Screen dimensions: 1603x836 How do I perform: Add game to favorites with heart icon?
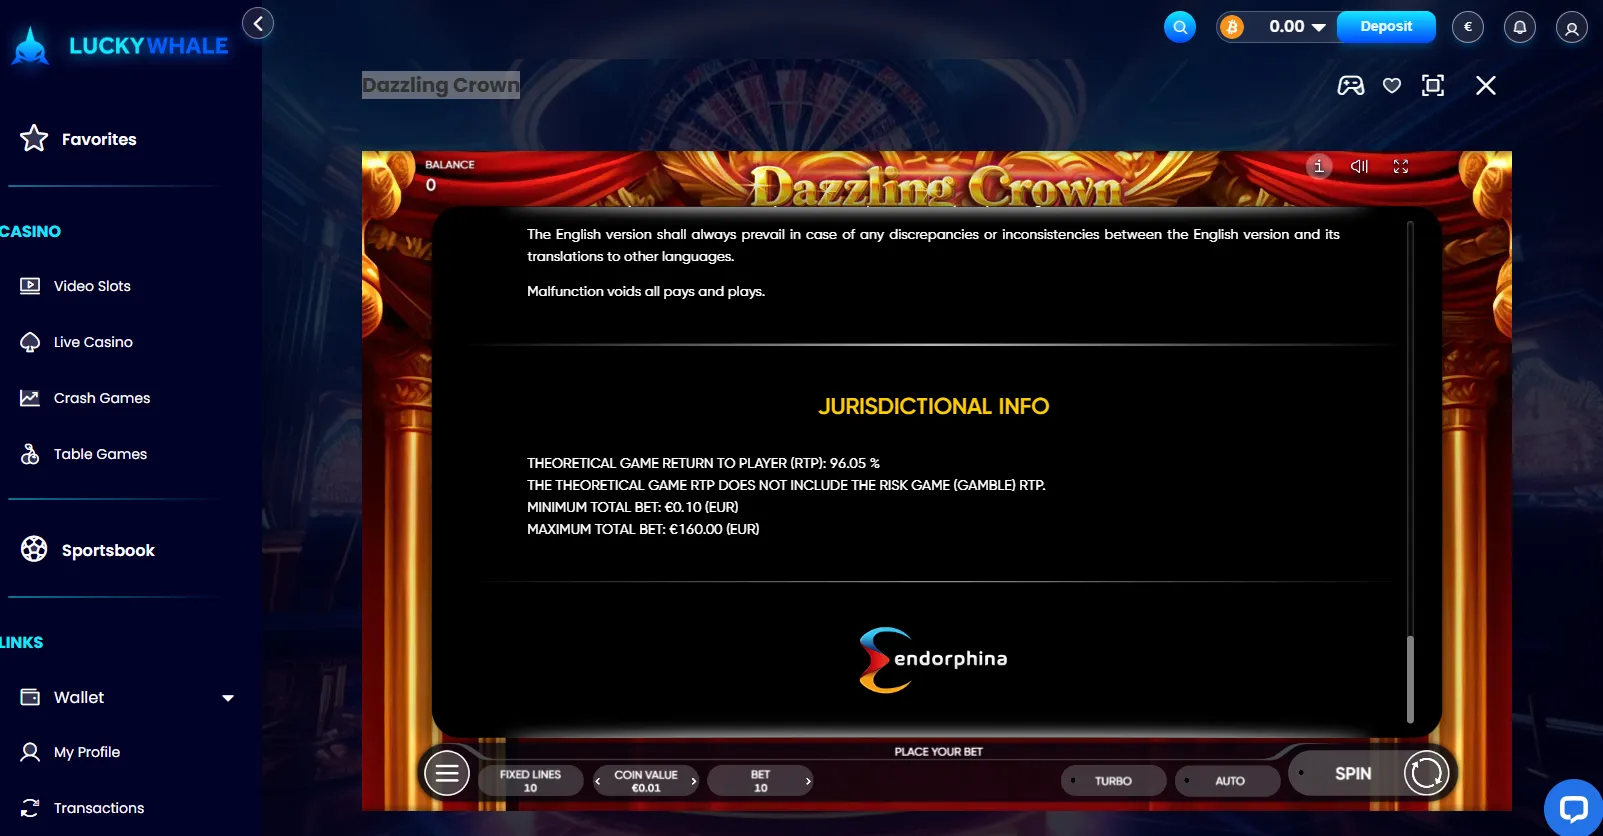click(1392, 85)
